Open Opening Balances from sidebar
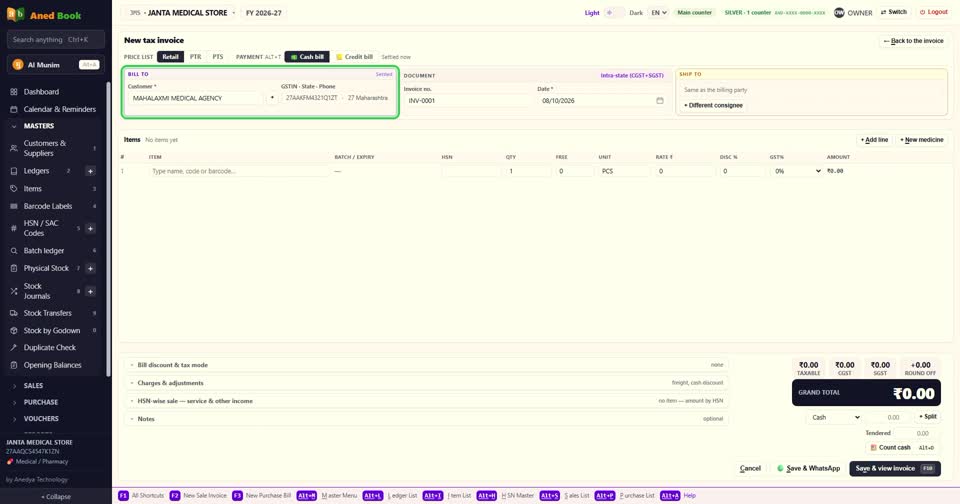This screenshot has height=504, width=960. [55, 365]
